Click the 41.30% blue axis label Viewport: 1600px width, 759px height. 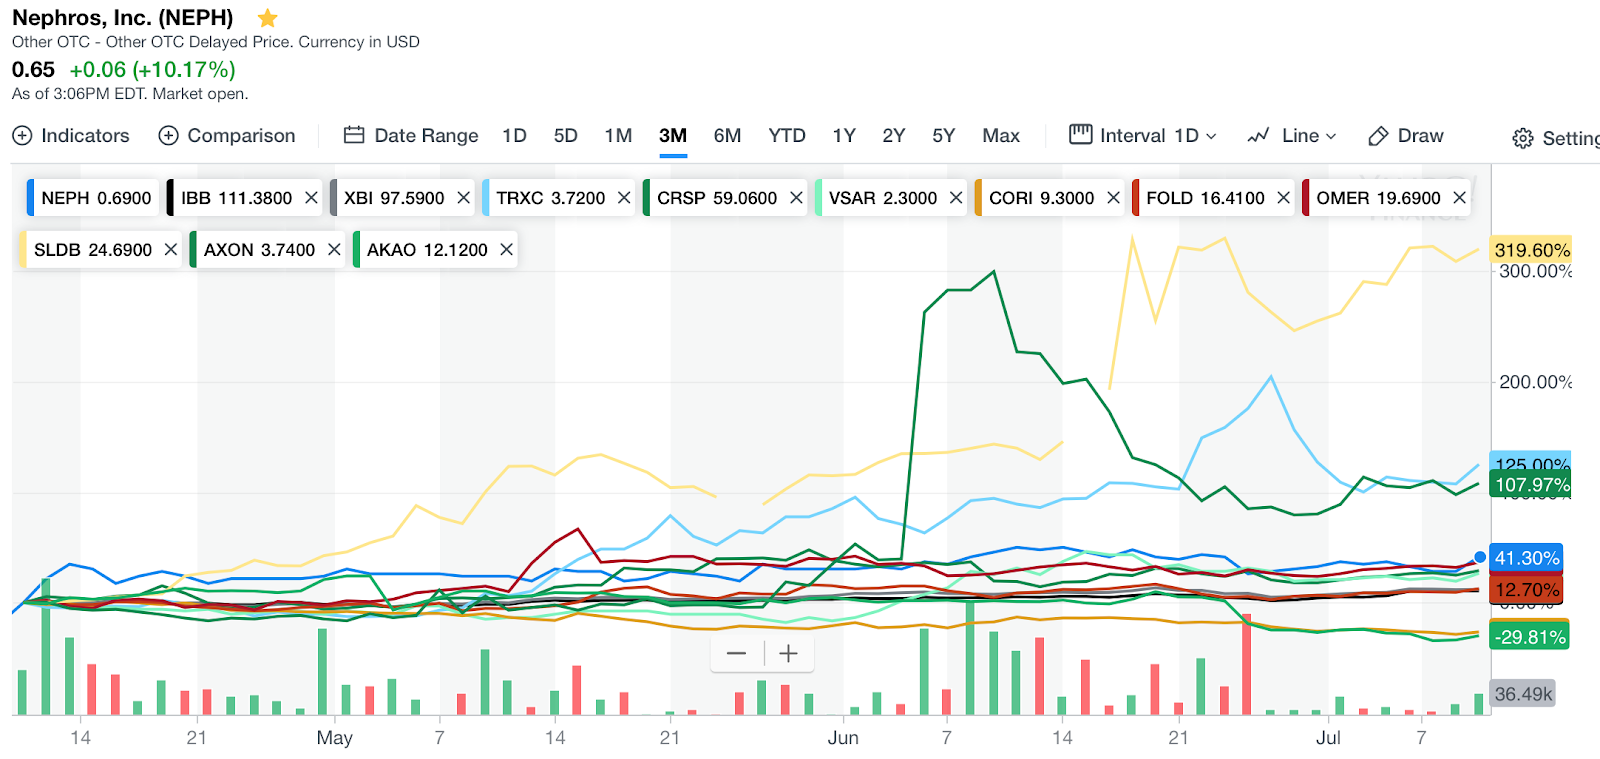pyautogui.click(x=1526, y=558)
